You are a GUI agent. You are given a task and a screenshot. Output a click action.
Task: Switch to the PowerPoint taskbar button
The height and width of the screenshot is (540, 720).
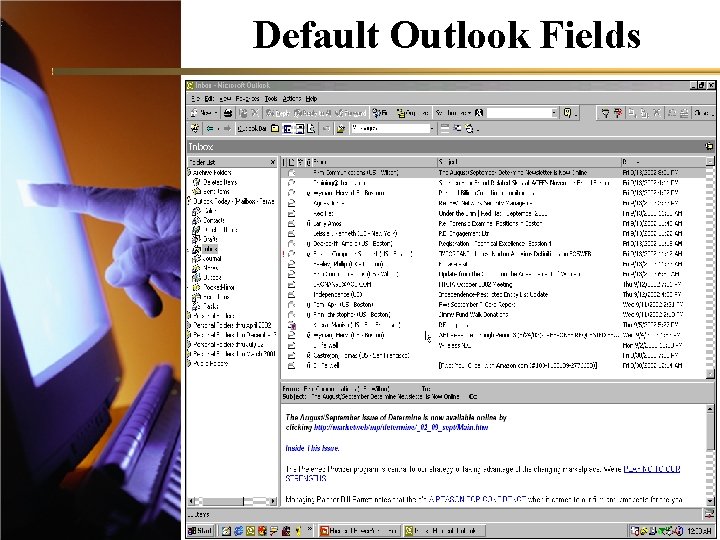pyautogui.click(x=360, y=531)
